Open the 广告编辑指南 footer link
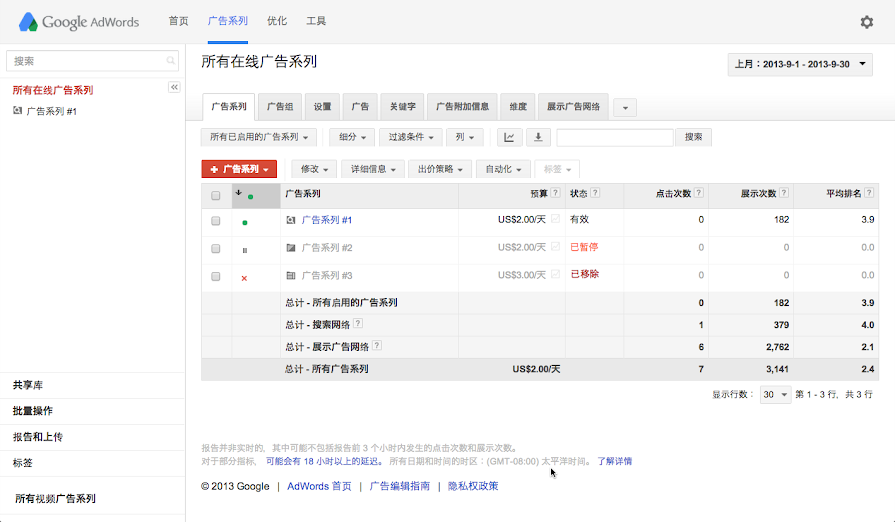The image size is (895, 522). point(400,486)
